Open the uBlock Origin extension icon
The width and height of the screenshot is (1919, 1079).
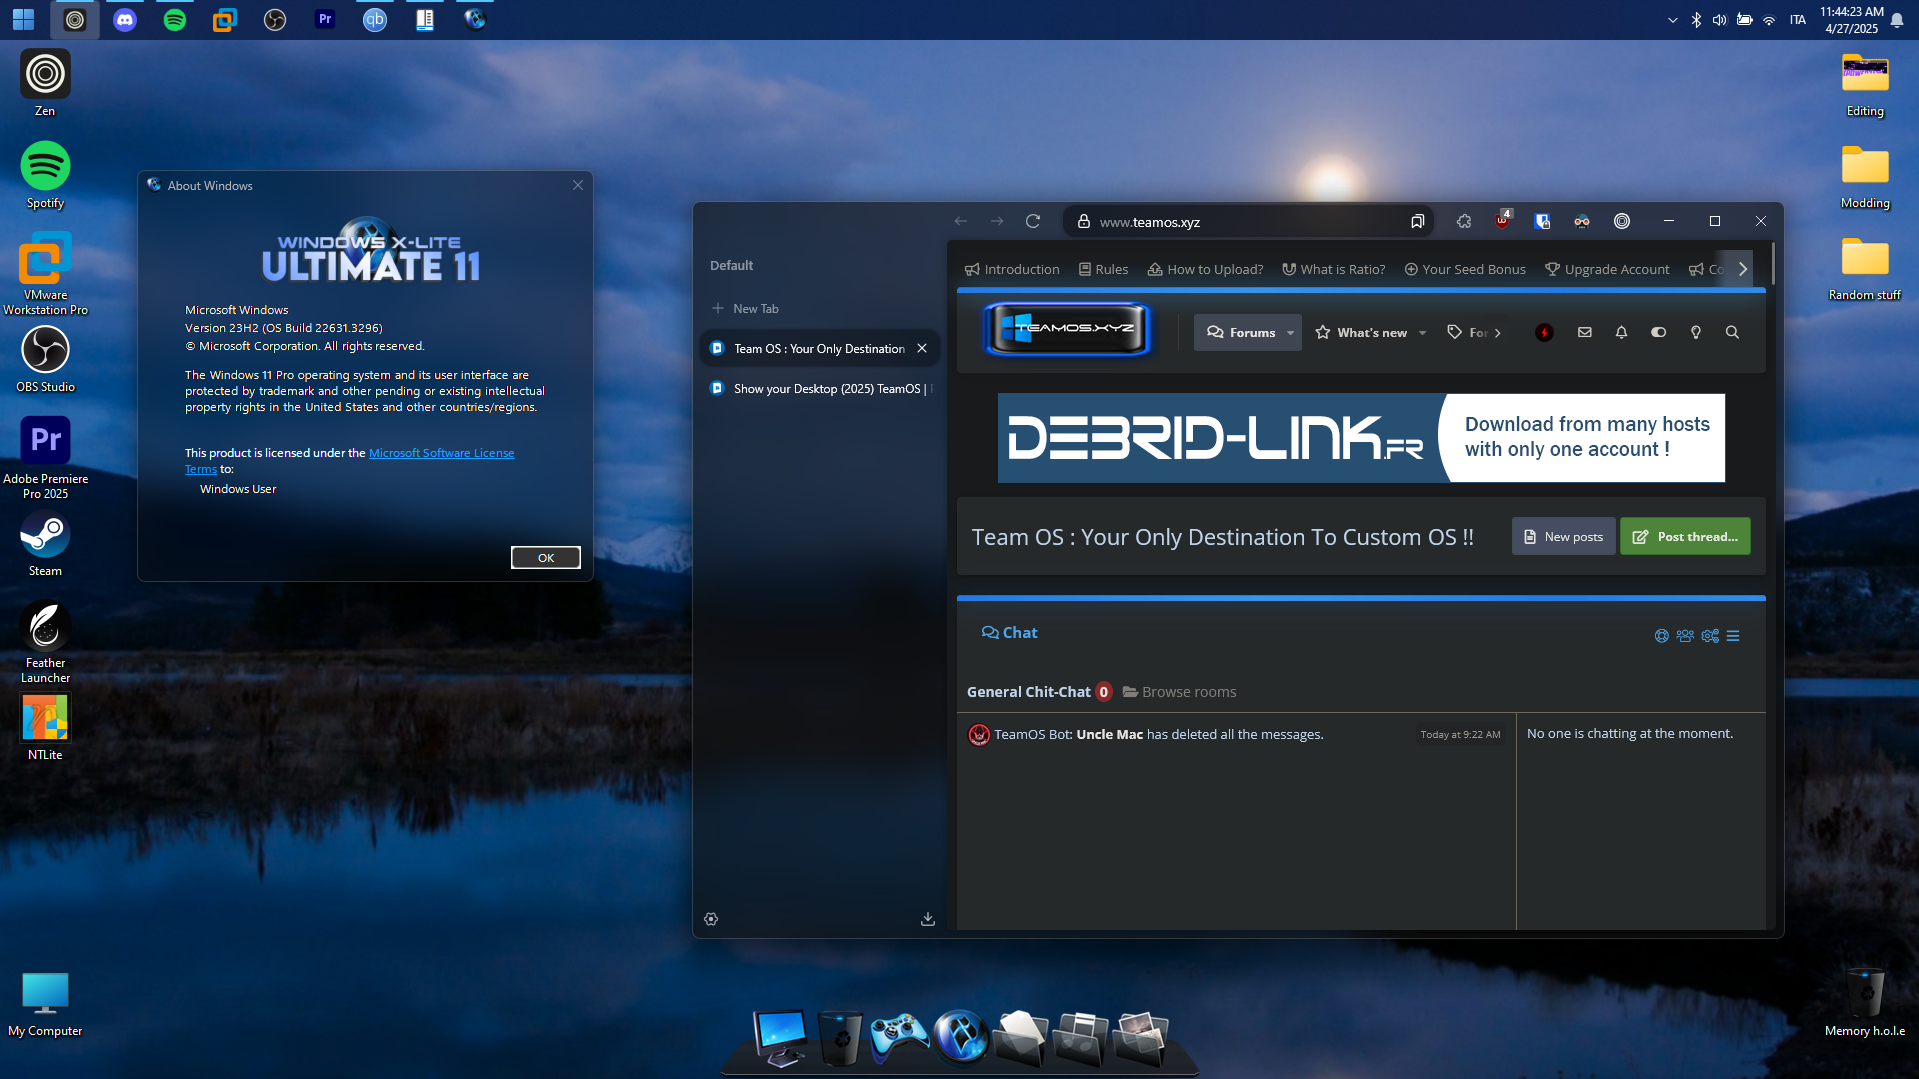(x=1502, y=221)
